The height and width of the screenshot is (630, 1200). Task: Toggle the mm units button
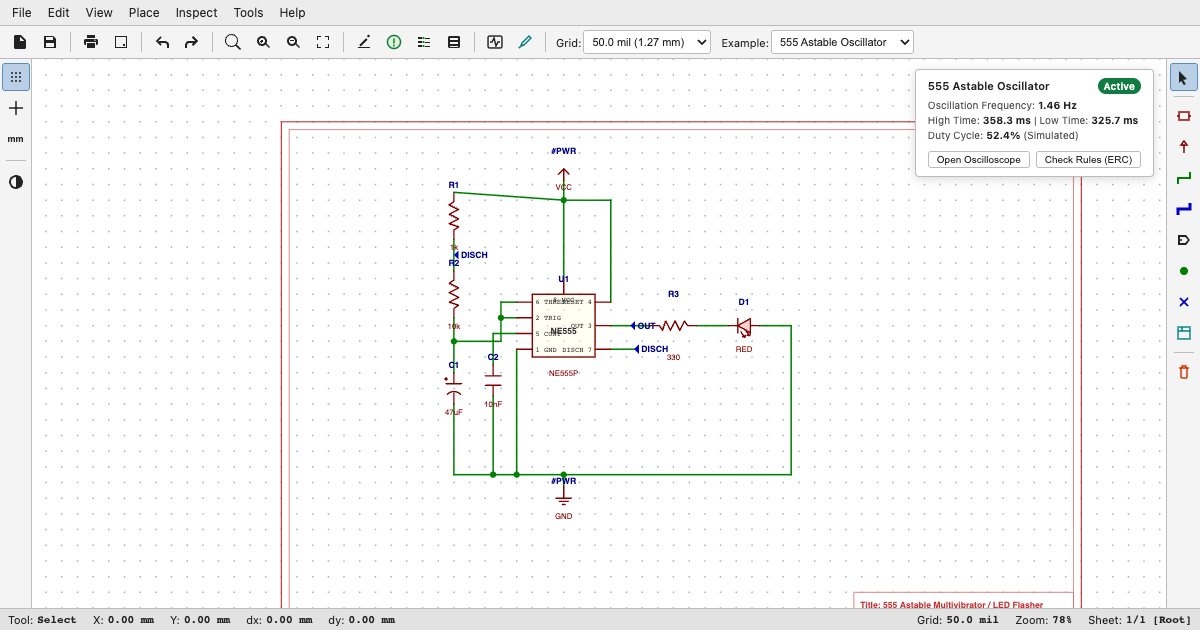coord(16,139)
